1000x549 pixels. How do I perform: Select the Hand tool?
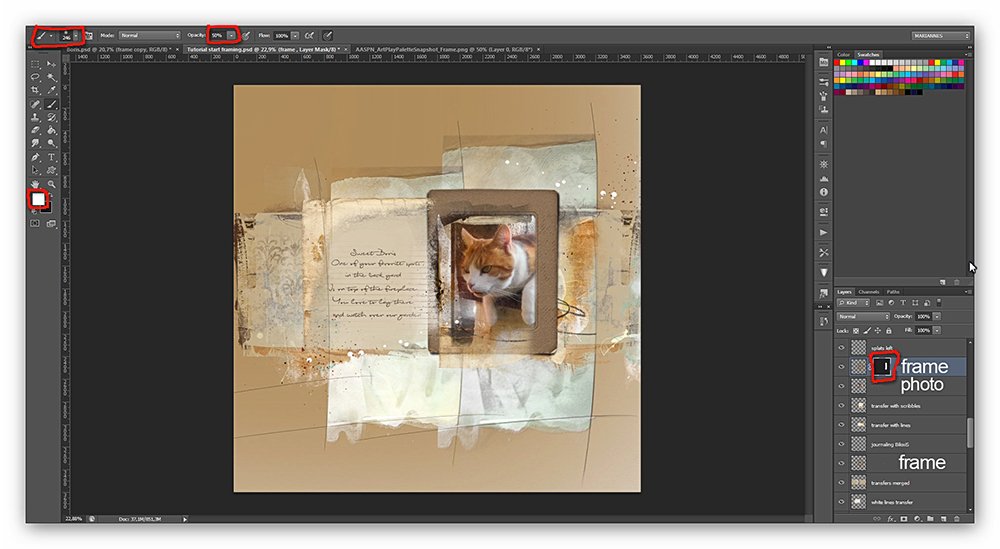click(35, 184)
